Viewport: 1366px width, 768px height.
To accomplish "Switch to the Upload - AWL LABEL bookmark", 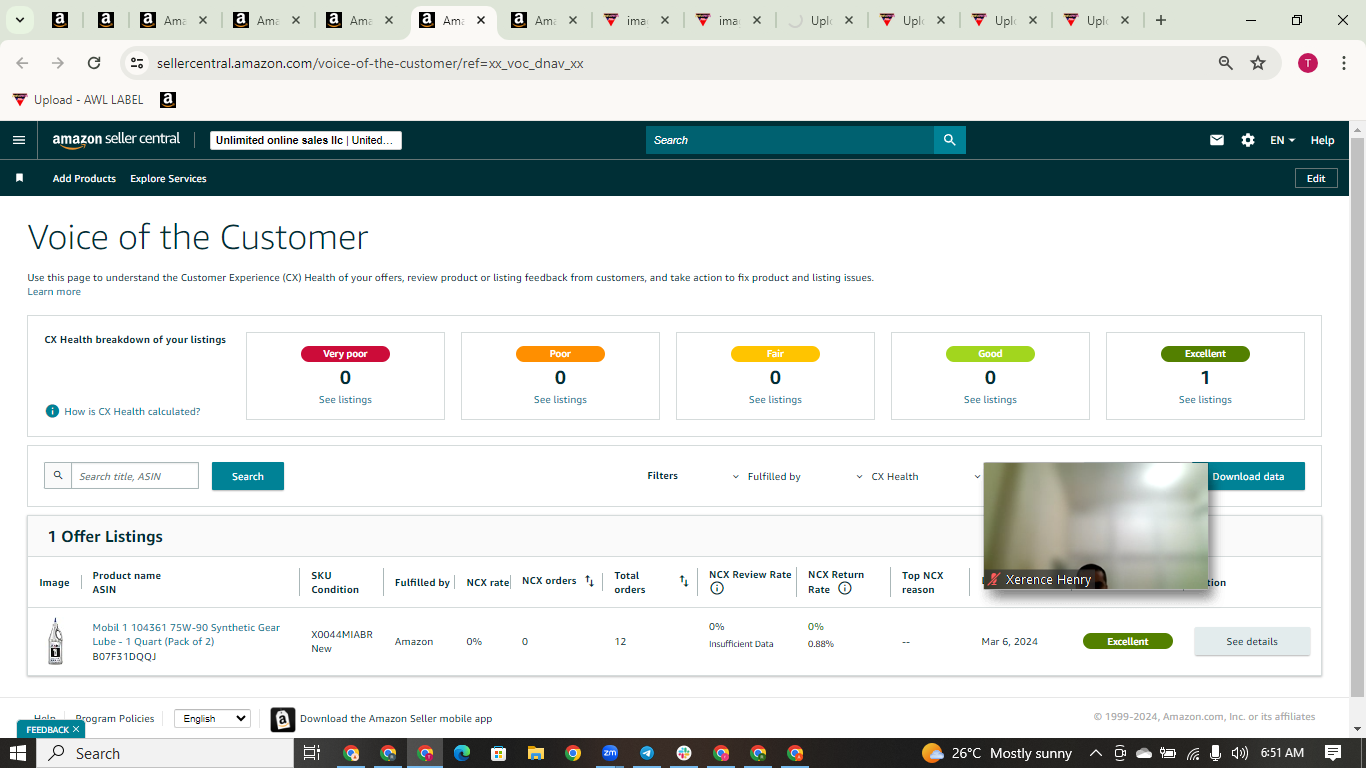I will (x=78, y=100).
